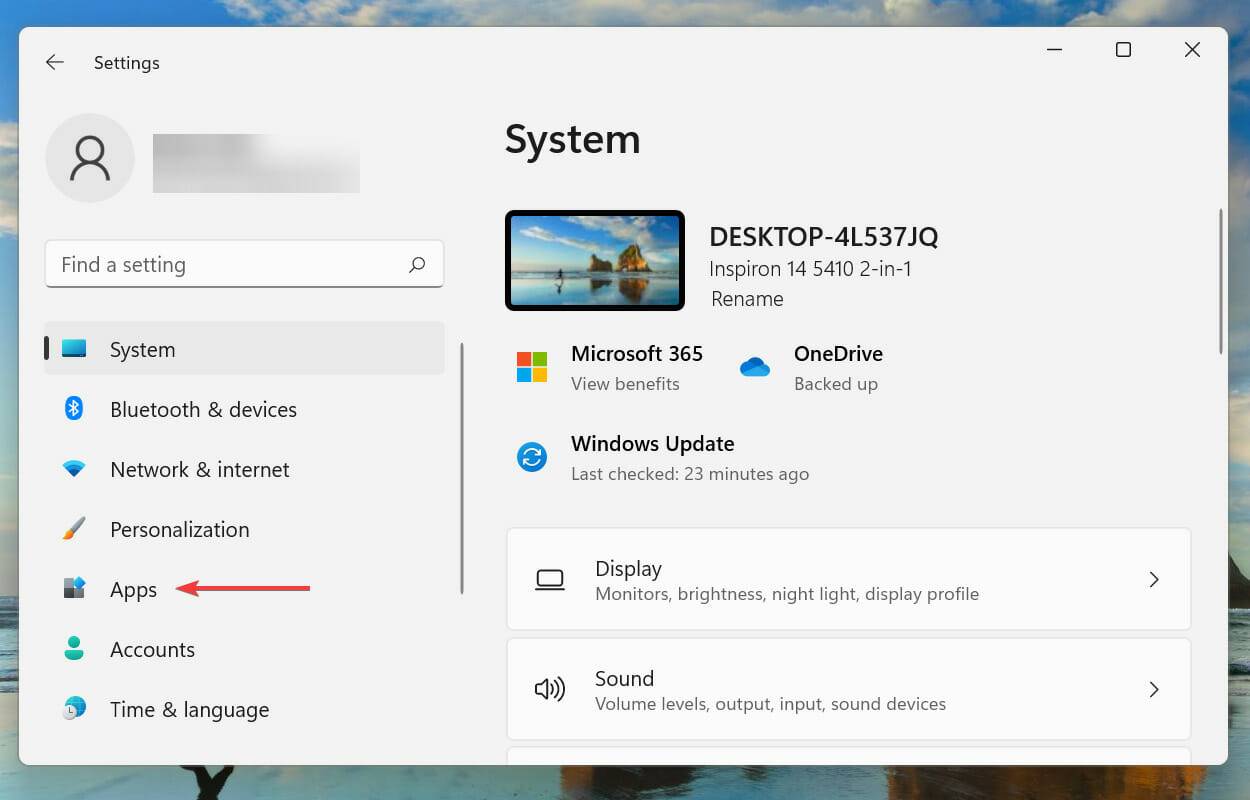The image size is (1250, 800).
Task: Open Display monitors and brightness card
Action: [849, 579]
